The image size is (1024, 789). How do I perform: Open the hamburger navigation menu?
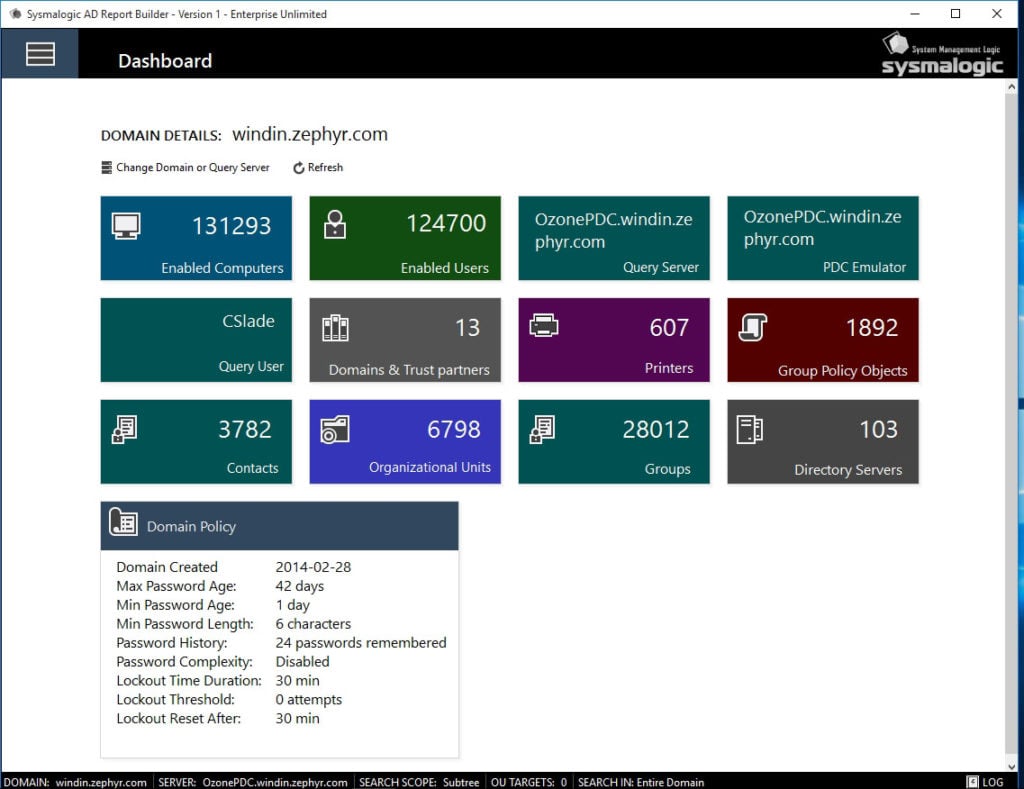[40, 54]
